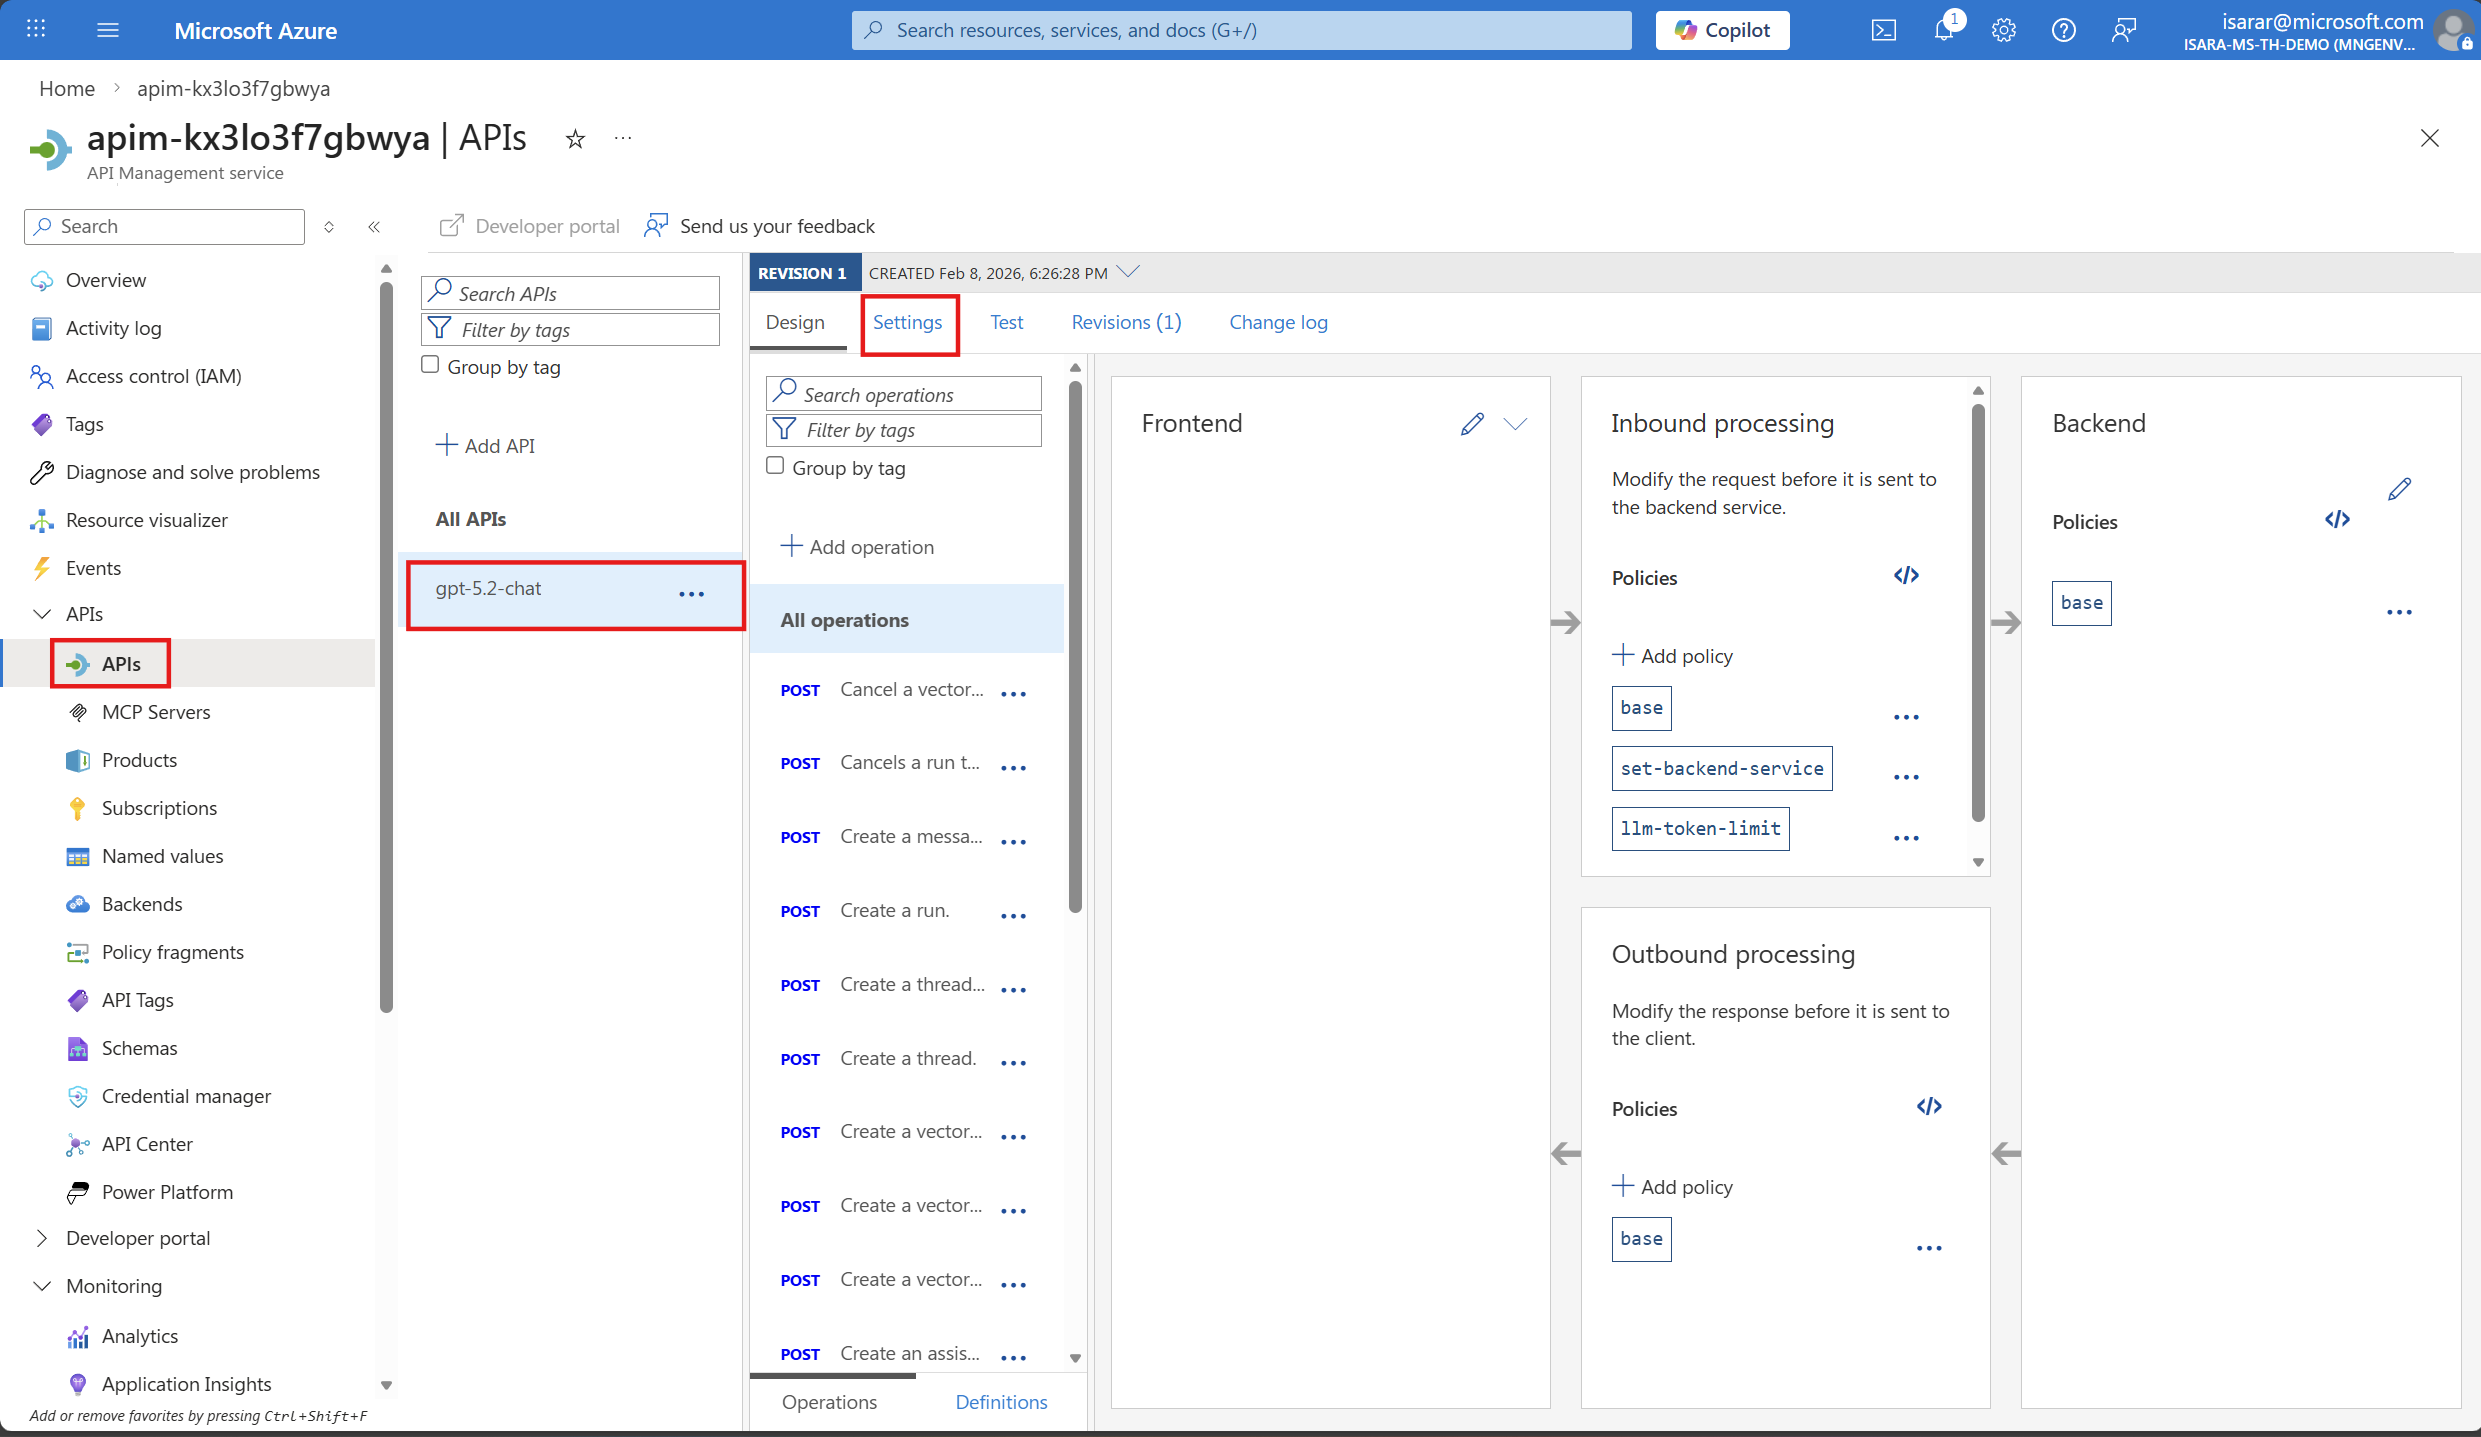Edit the Frontend with the pencil icon
The image size is (2481, 1437).
point(1472,424)
